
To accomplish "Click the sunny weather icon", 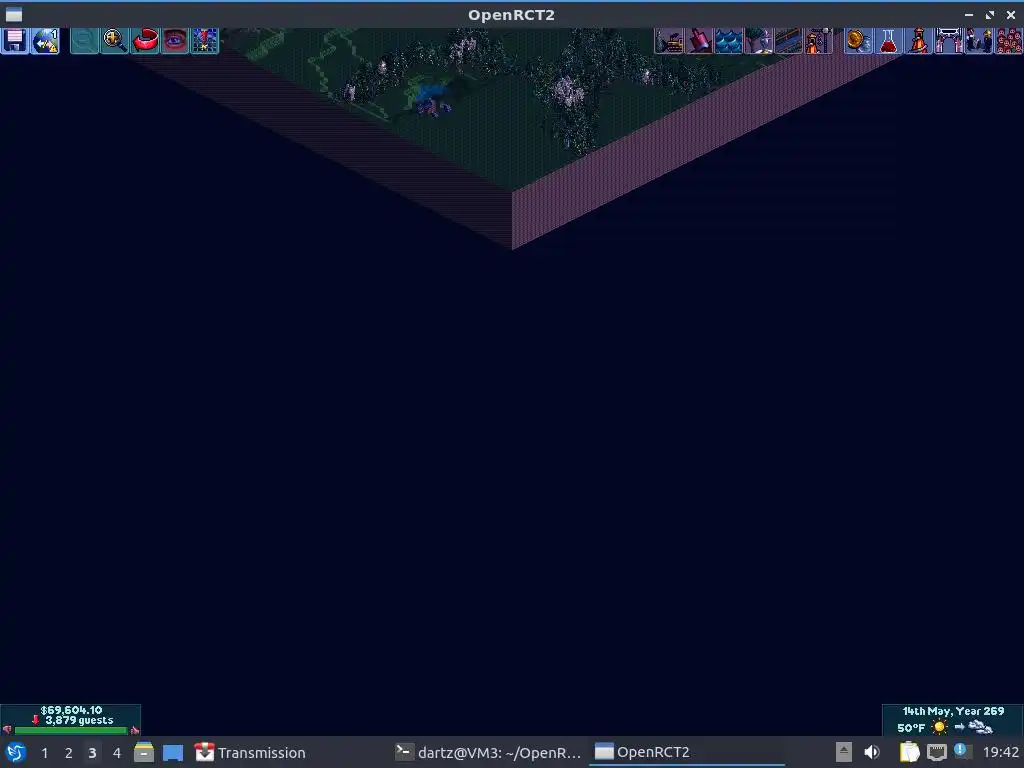I will tap(939, 727).
